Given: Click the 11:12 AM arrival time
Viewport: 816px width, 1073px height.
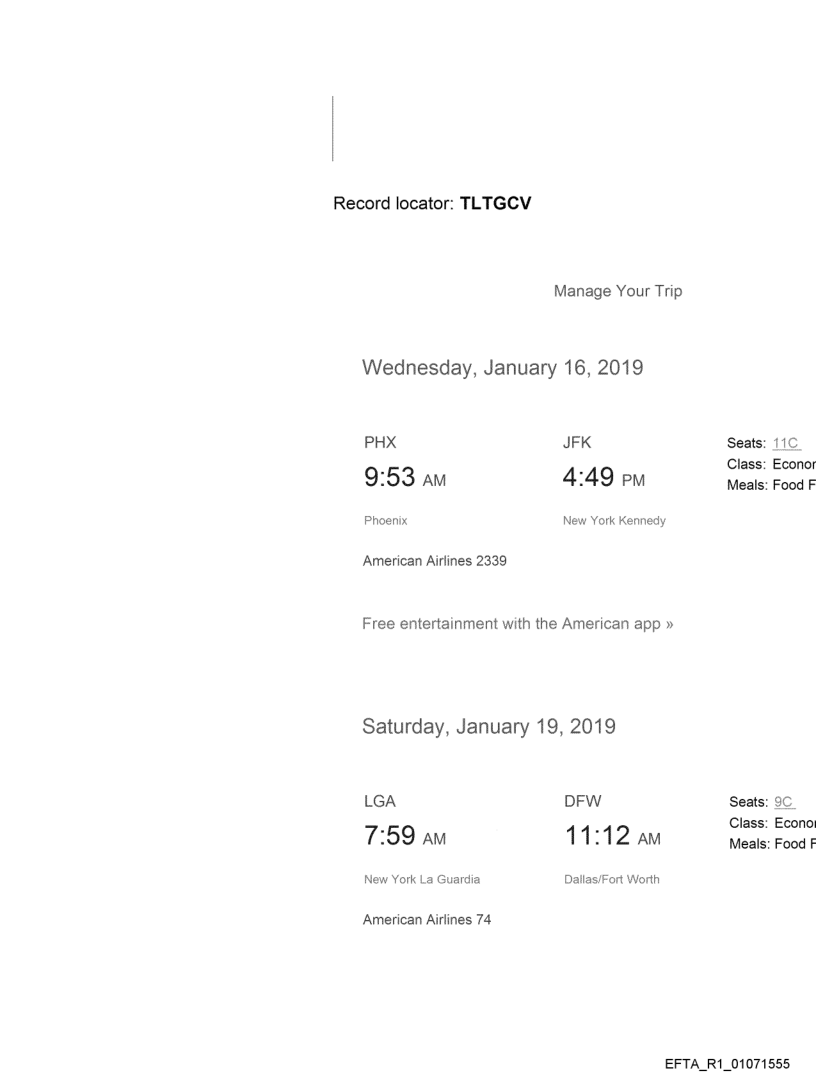Looking at the screenshot, I should [x=612, y=837].
